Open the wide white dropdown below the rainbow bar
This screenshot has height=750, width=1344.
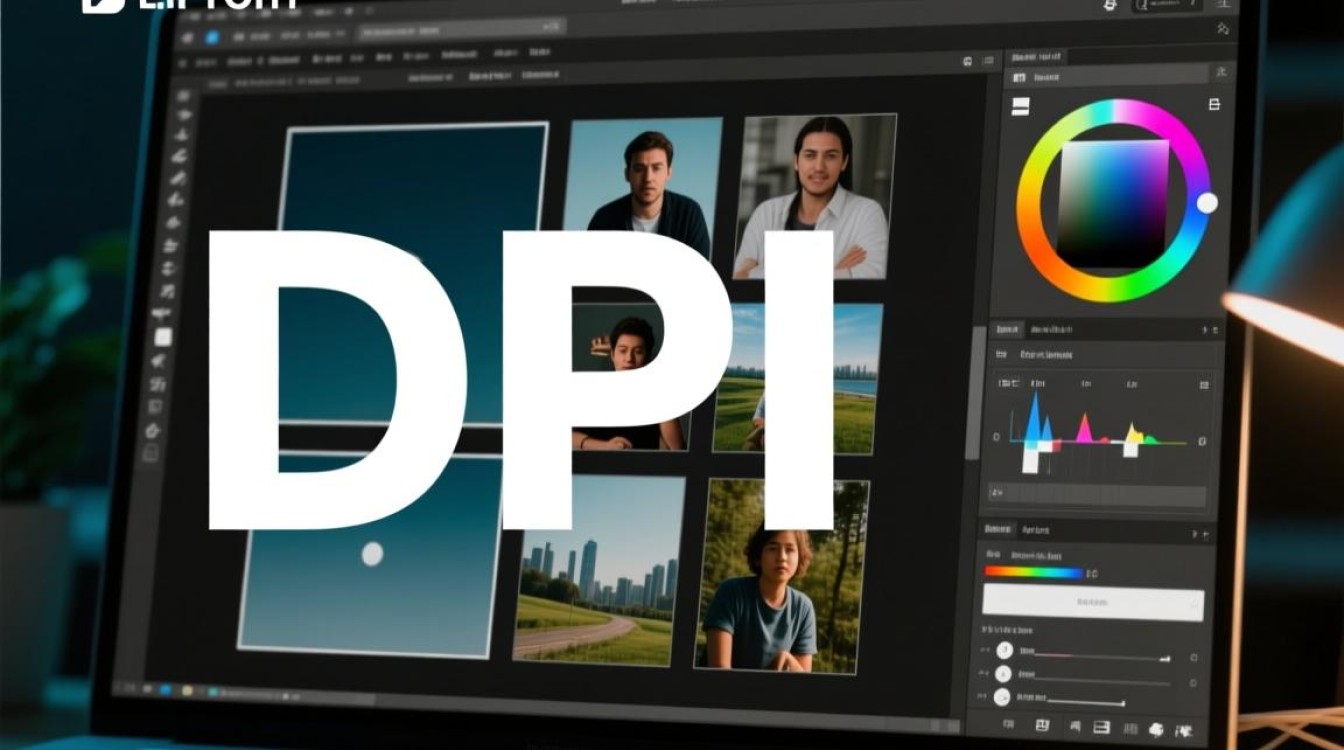[x=1092, y=602]
